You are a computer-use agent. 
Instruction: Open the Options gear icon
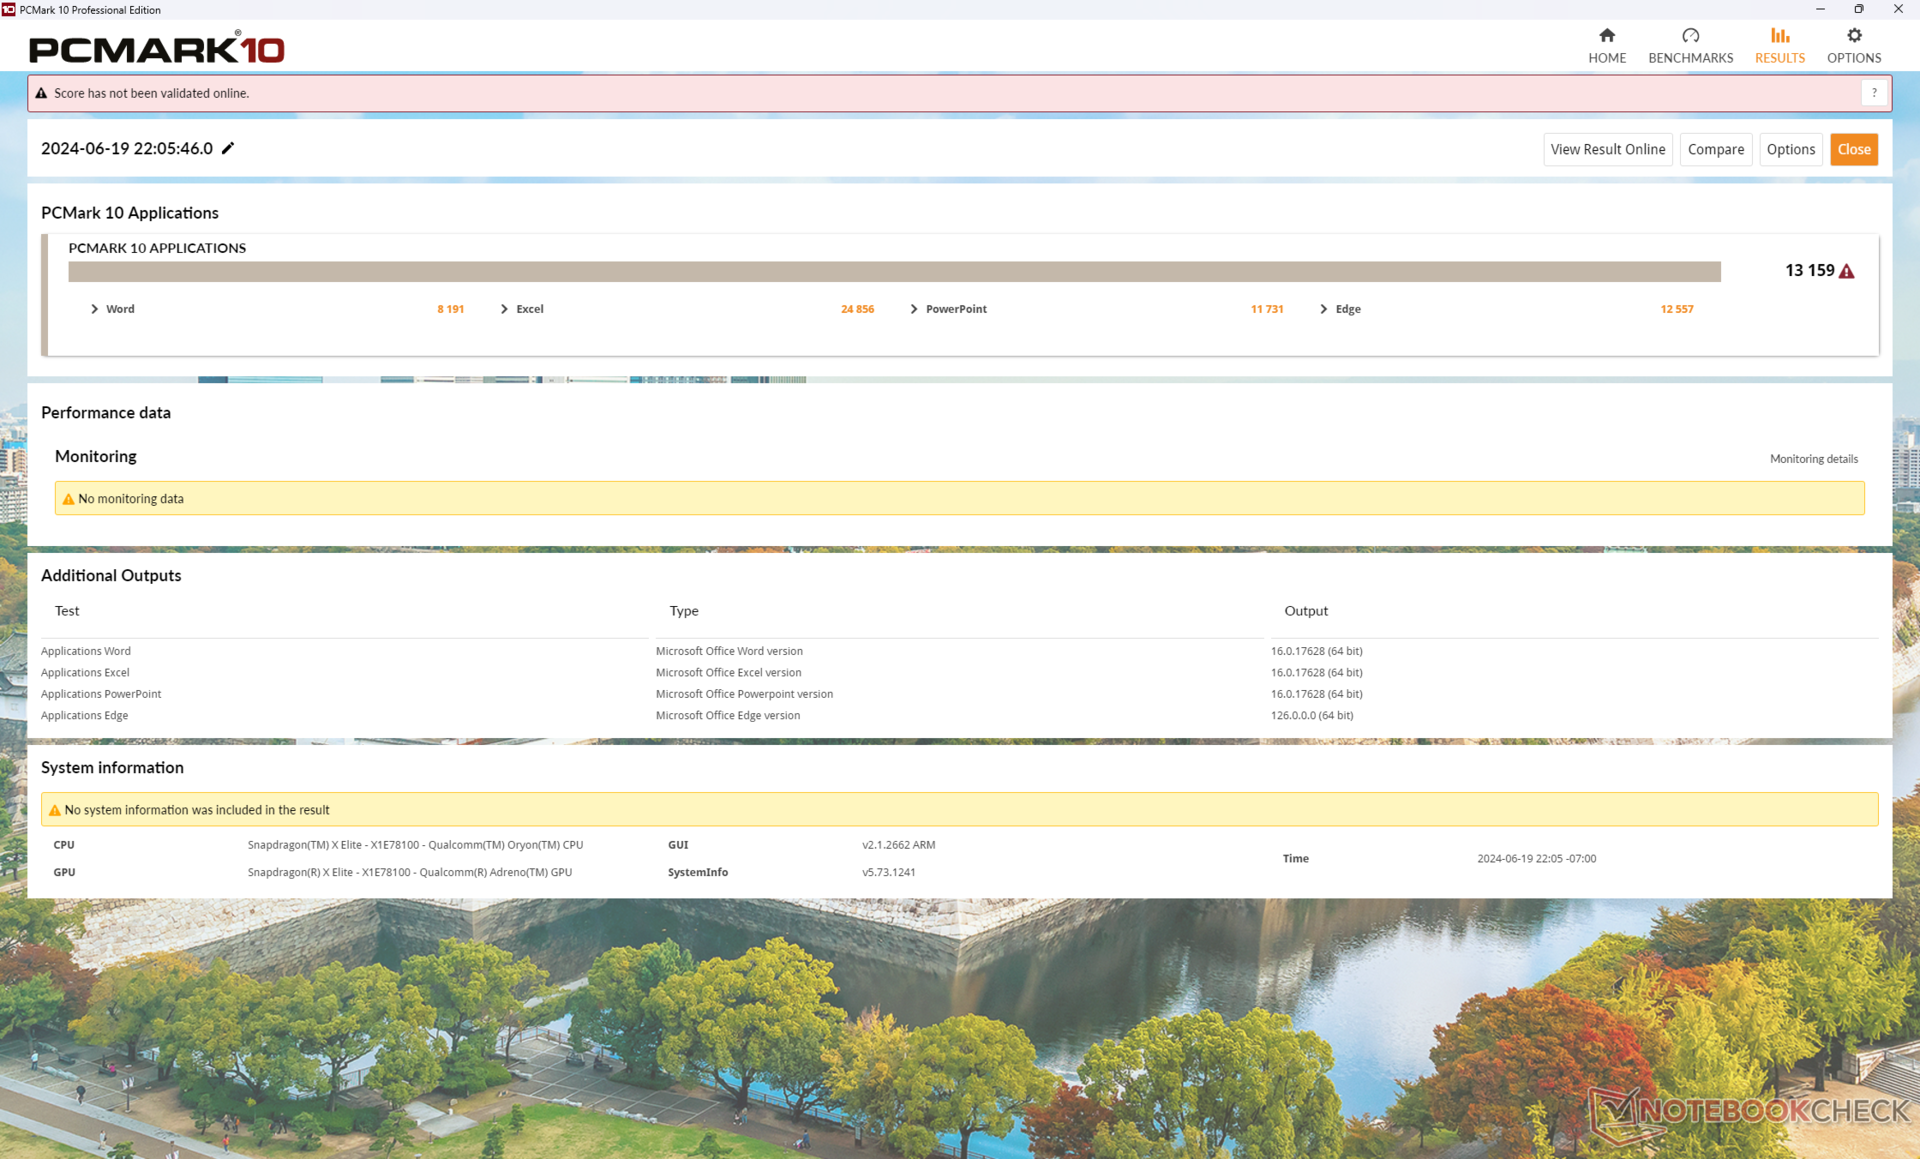pos(1853,37)
